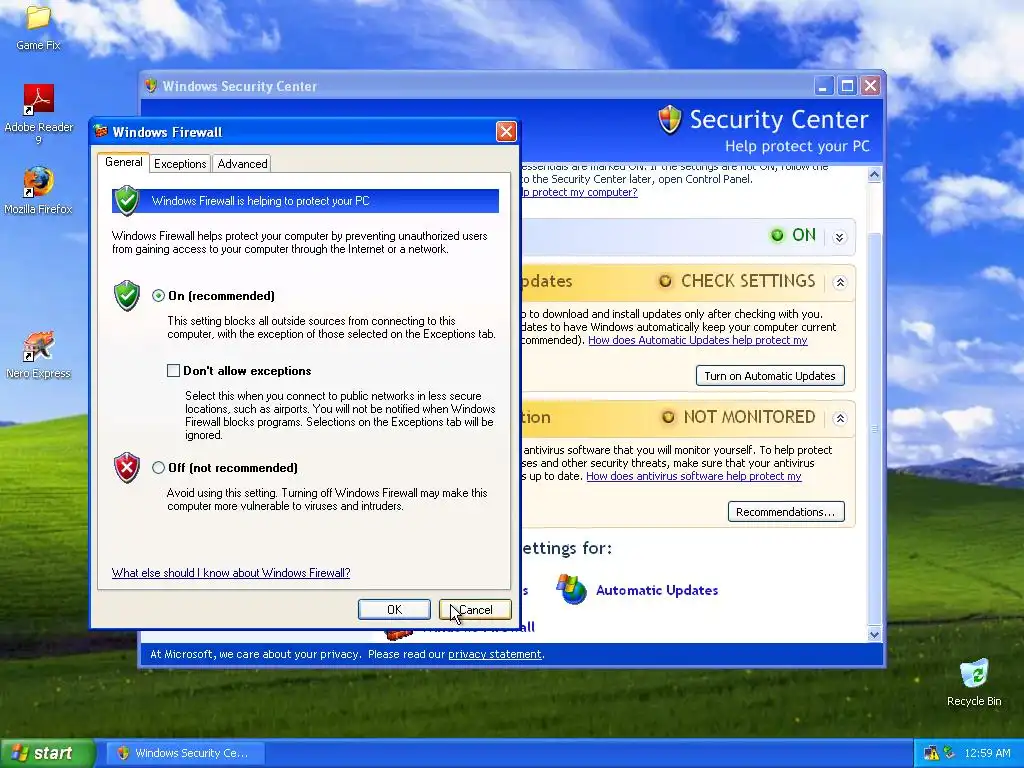This screenshot has height=768, width=1024.
Task: Click the Start button
Action: (47, 753)
